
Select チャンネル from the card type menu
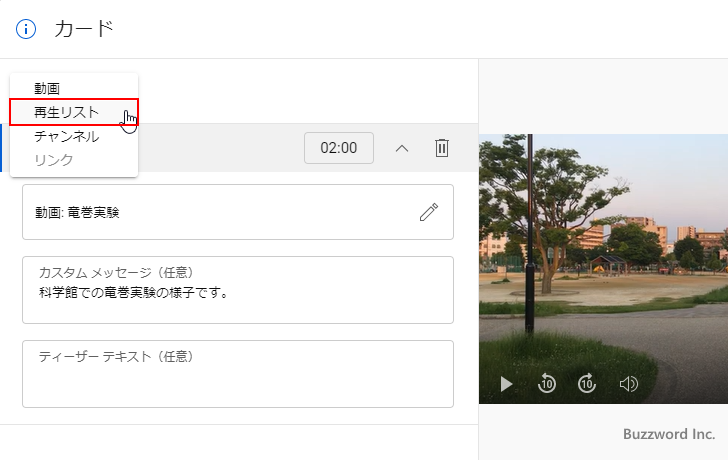(x=74, y=136)
